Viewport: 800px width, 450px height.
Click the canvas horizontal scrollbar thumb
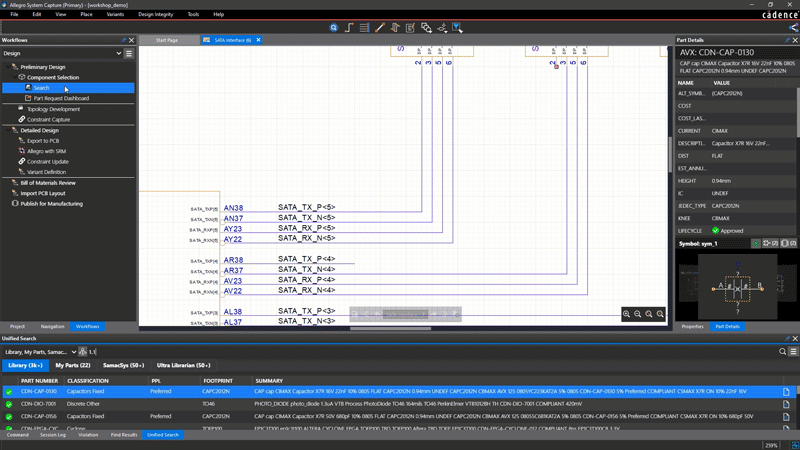(x=390, y=329)
